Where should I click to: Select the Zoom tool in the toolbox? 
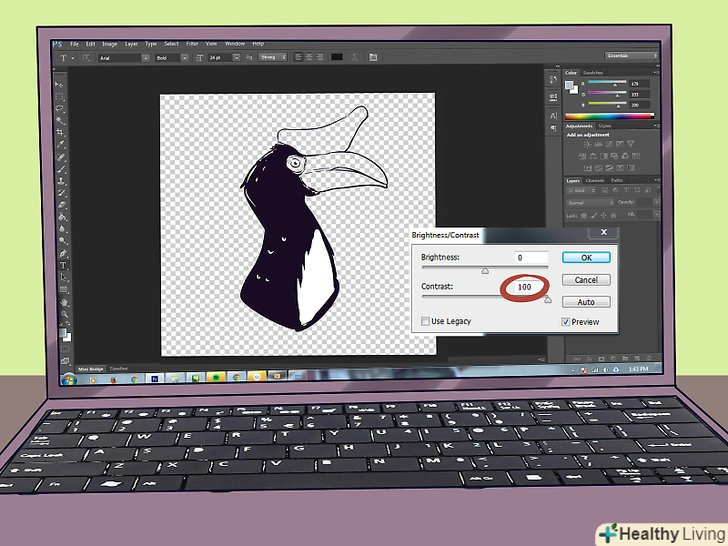(64, 313)
